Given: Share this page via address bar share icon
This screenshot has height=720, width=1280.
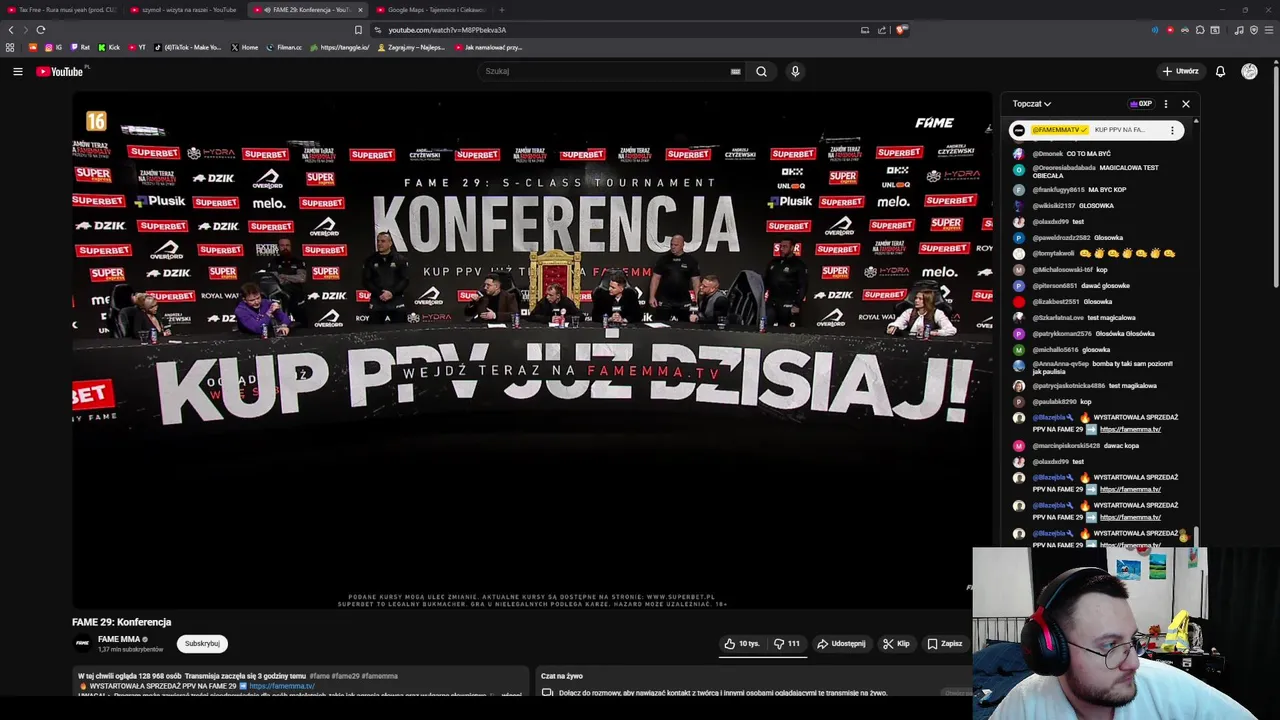Looking at the screenshot, I should [x=882, y=30].
